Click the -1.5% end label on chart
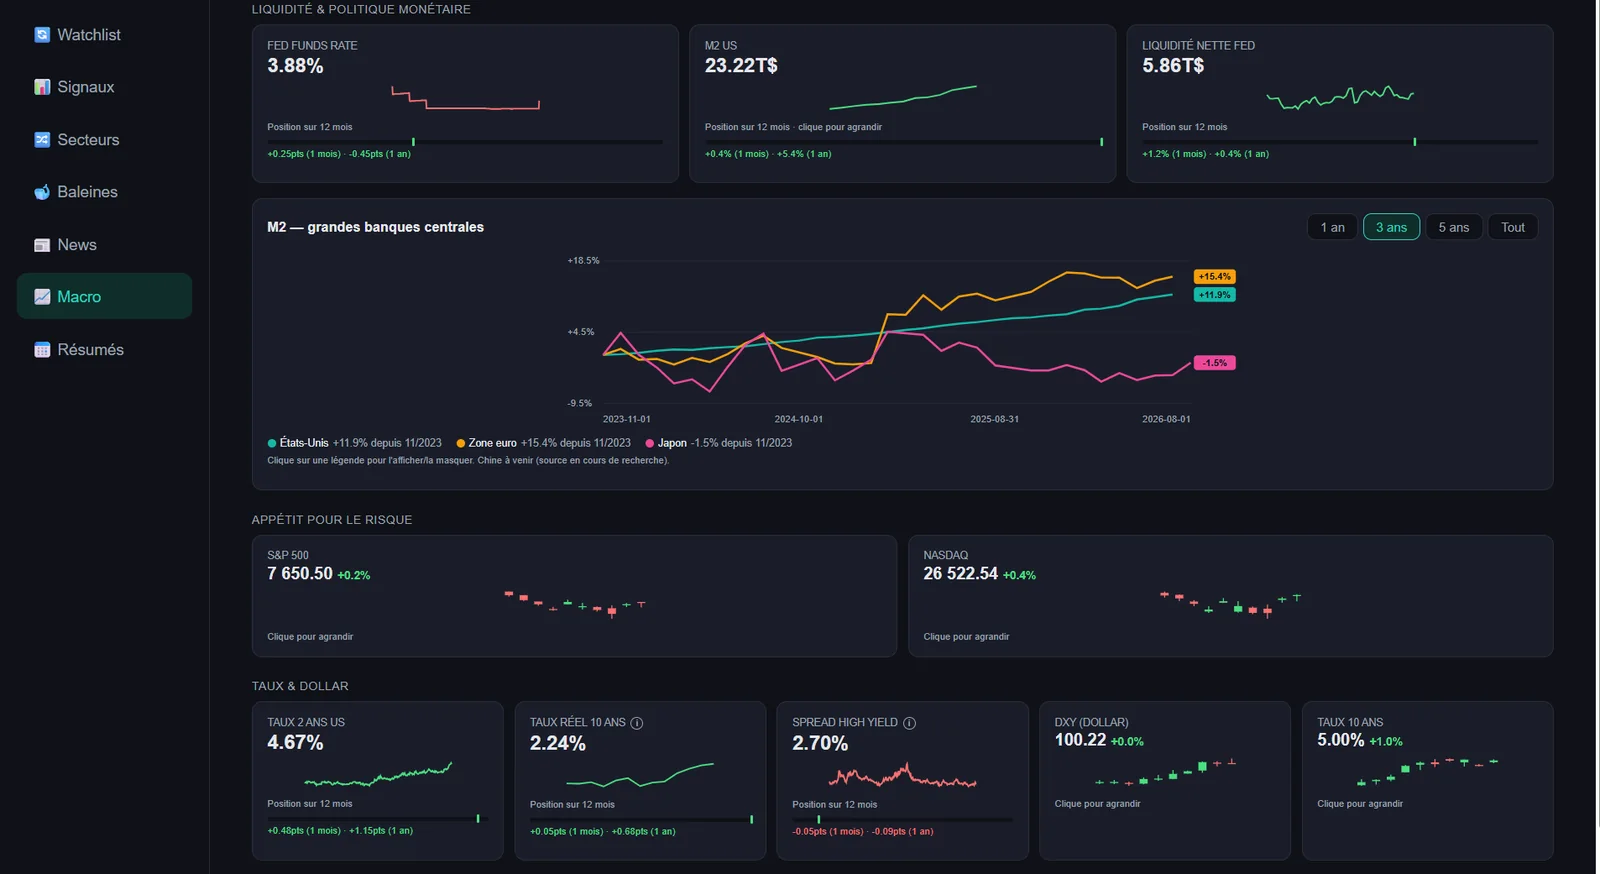Image resolution: width=1600 pixels, height=874 pixels. 1215,363
